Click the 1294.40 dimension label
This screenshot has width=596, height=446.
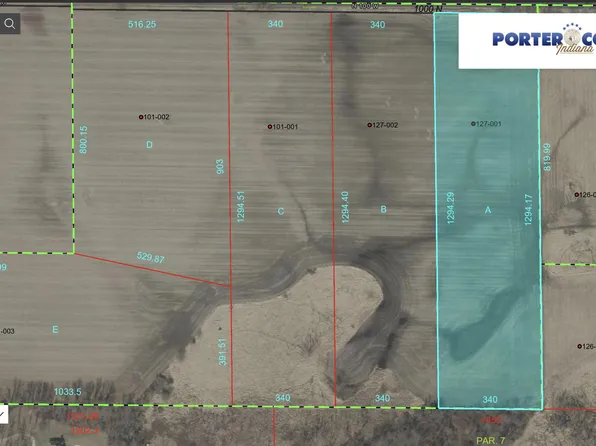click(345, 207)
